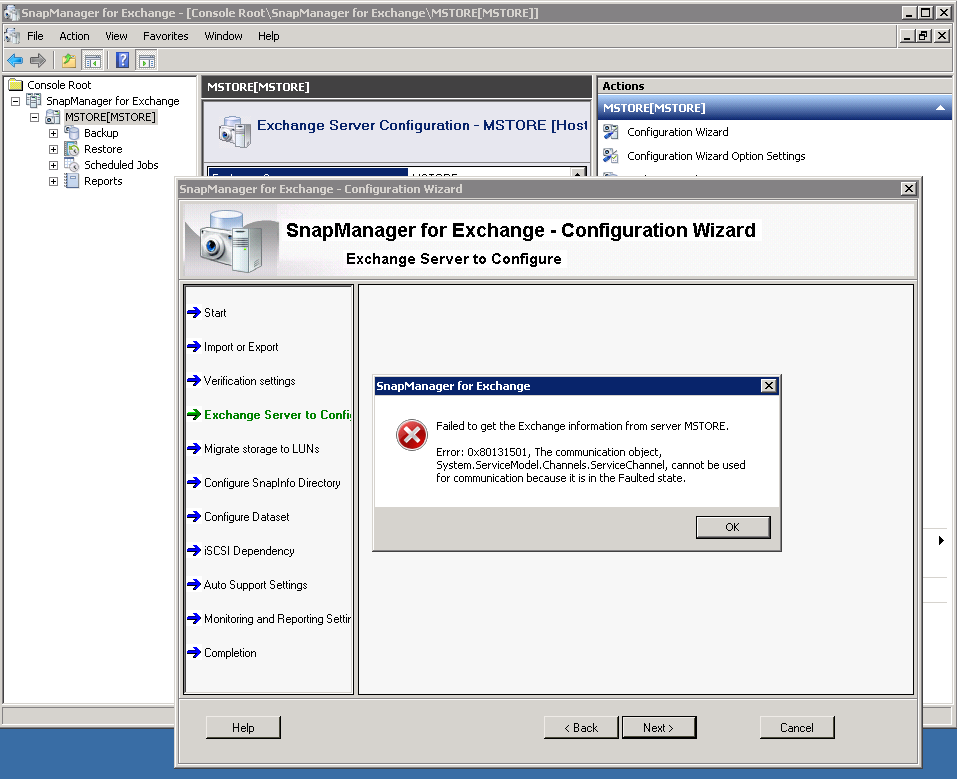Click the red error icon in dialog
This screenshot has height=779, width=957.
coord(412,435)
